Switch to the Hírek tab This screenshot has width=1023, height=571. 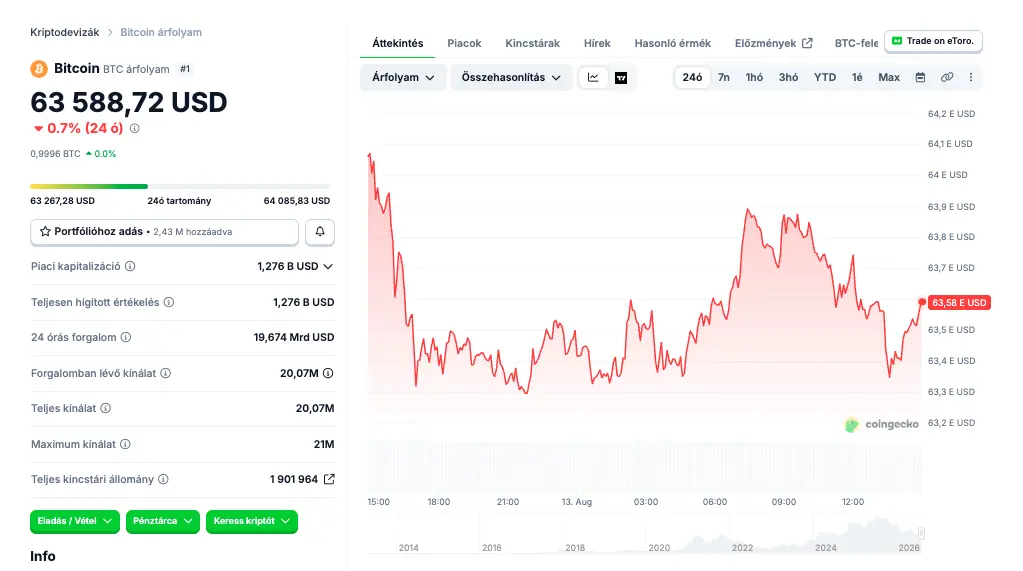[x=597, y=43]
